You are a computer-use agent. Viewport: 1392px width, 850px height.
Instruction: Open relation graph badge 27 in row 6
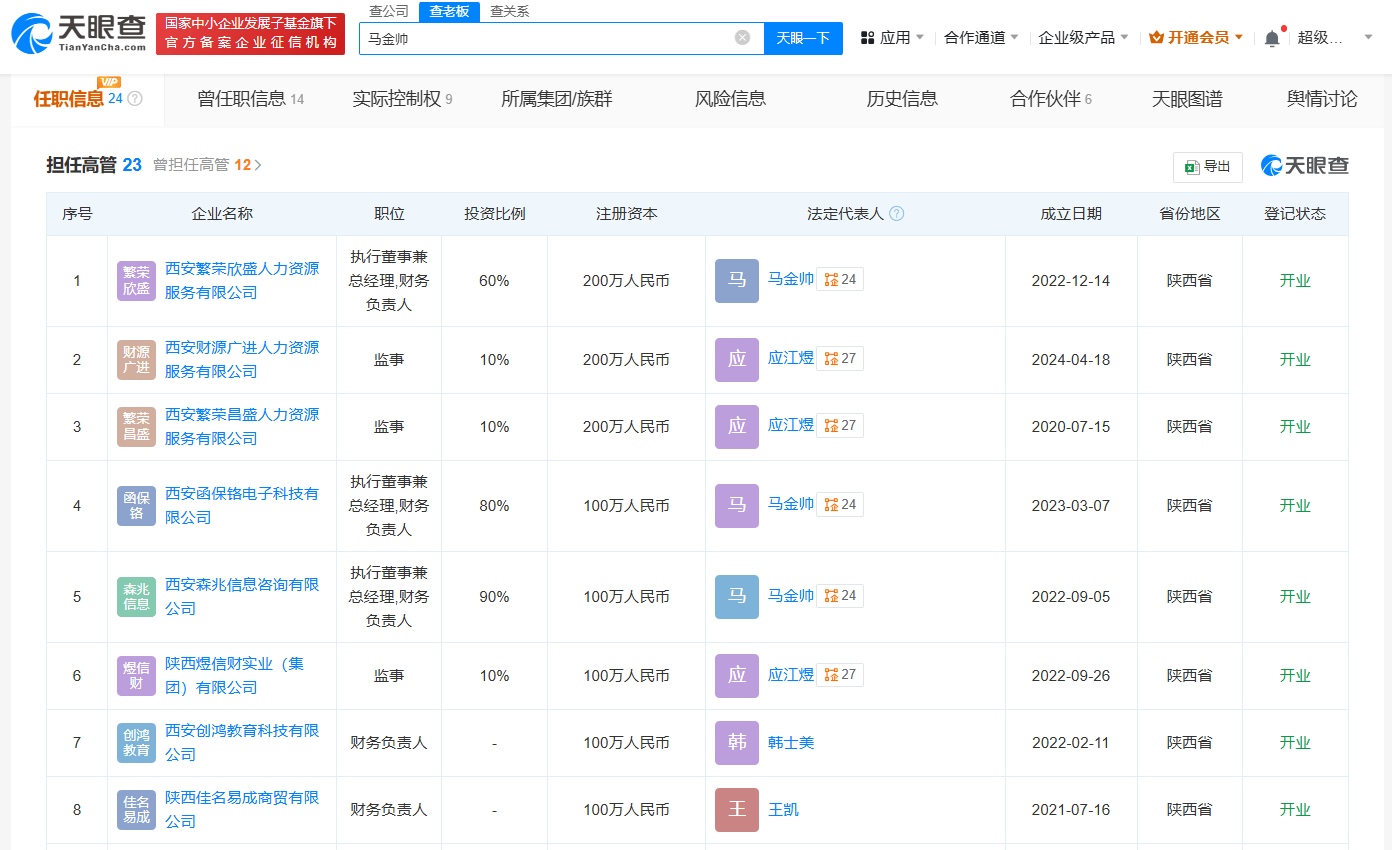click(x=840, y=675)
